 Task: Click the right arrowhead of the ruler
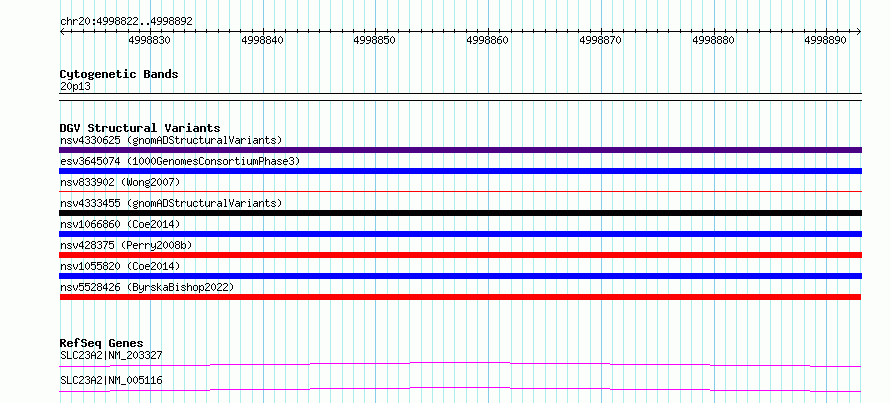point(859,32)
